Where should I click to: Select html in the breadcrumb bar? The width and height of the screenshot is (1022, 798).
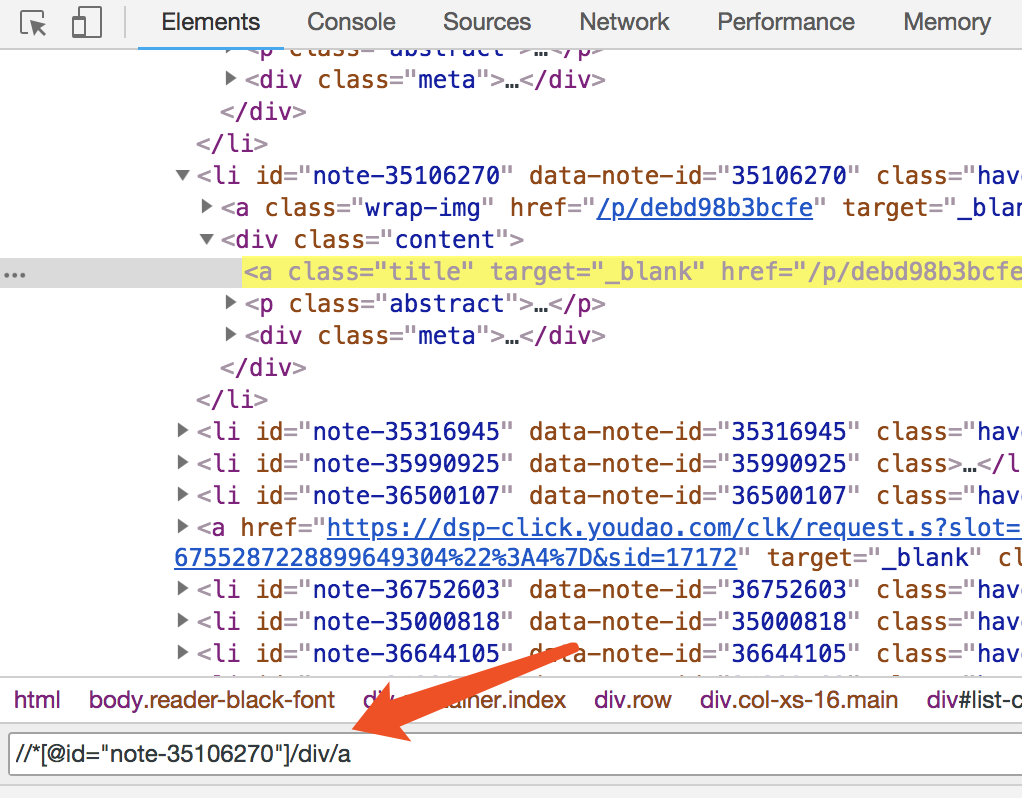click(x=37, y=700)
